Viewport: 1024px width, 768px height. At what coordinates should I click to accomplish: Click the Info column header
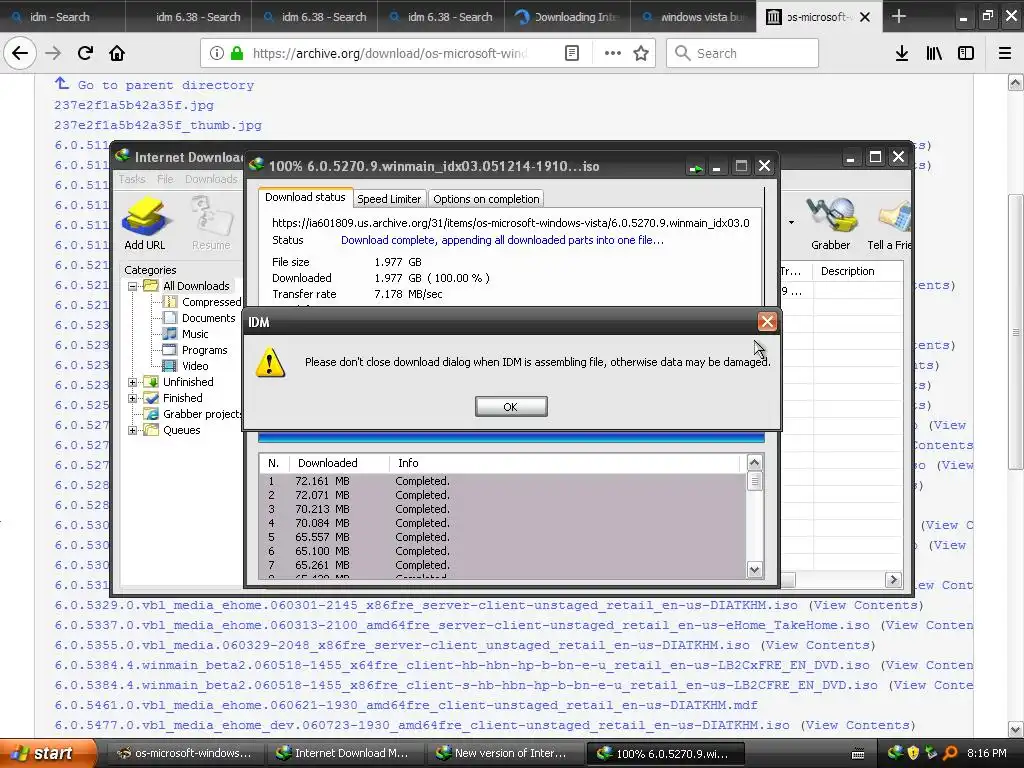[408, 463]
